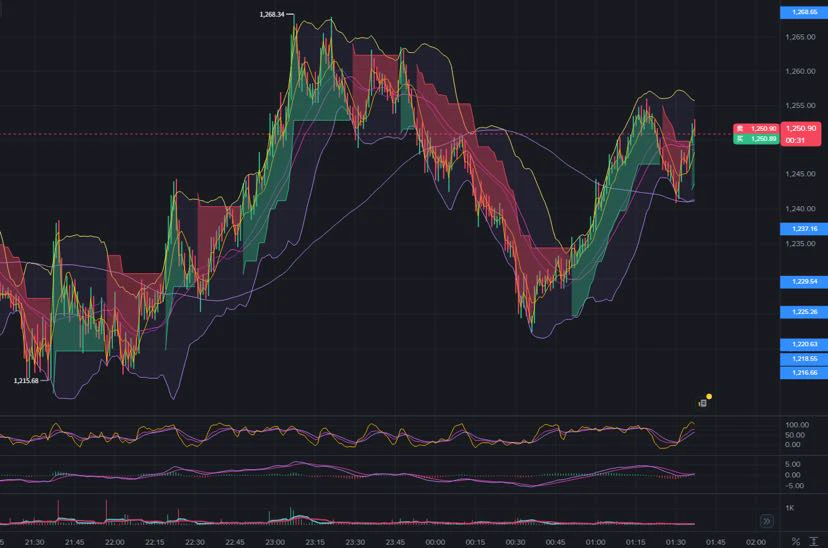Click the 22:30 time axis label
Viewport: 828px width, 548px height.
point(195,542)
